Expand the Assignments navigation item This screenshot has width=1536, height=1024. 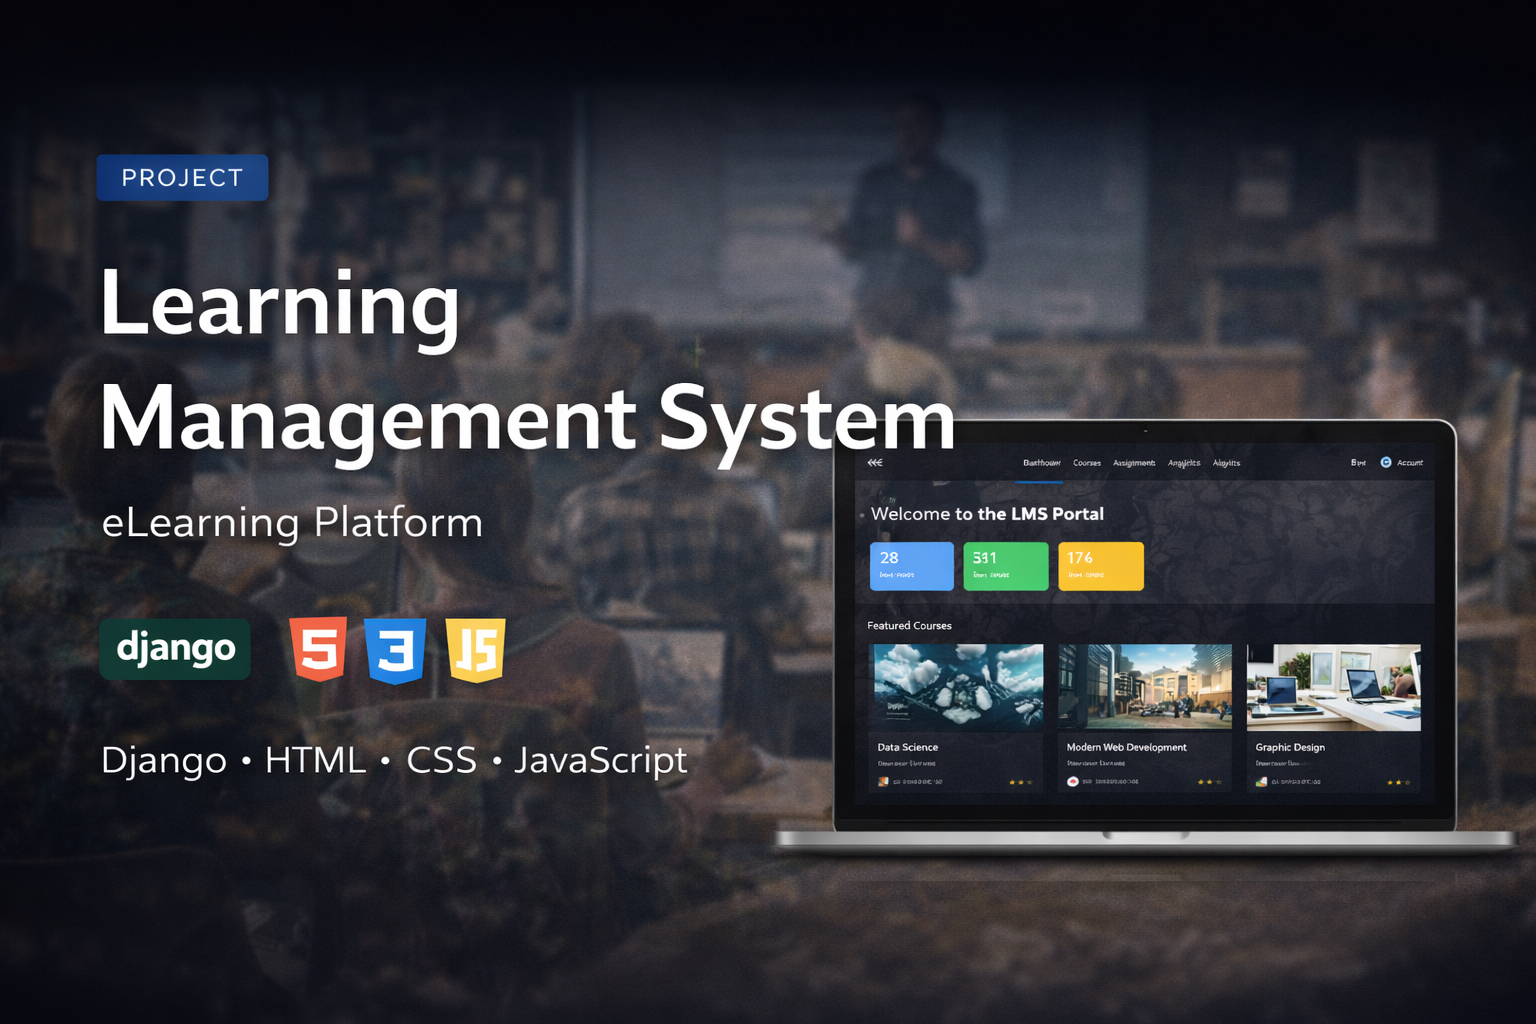(1134, 462)
